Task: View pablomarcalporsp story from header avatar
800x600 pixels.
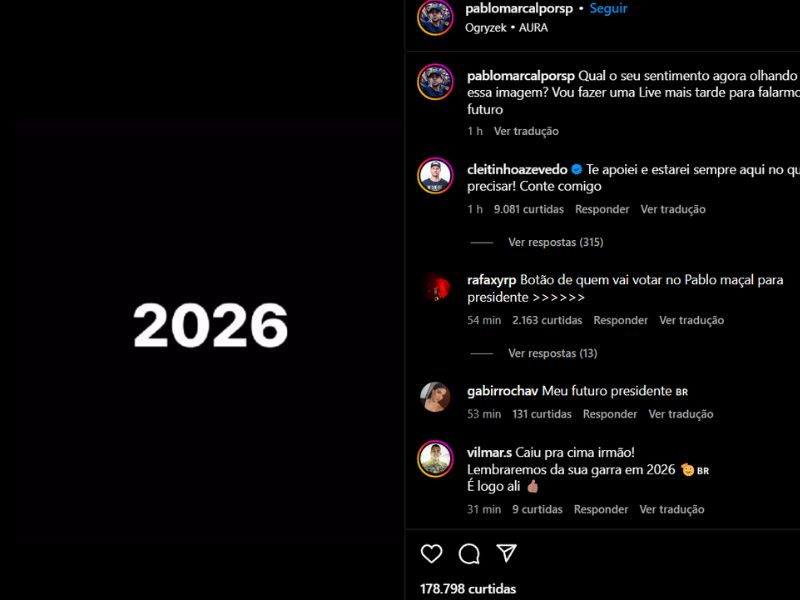Action: tap(435, 17)
